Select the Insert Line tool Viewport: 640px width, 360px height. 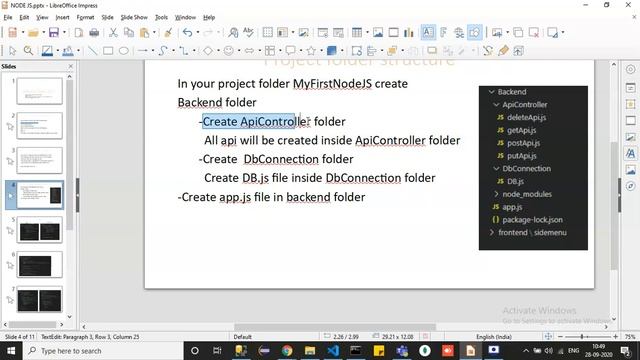[x=93, y=51]
